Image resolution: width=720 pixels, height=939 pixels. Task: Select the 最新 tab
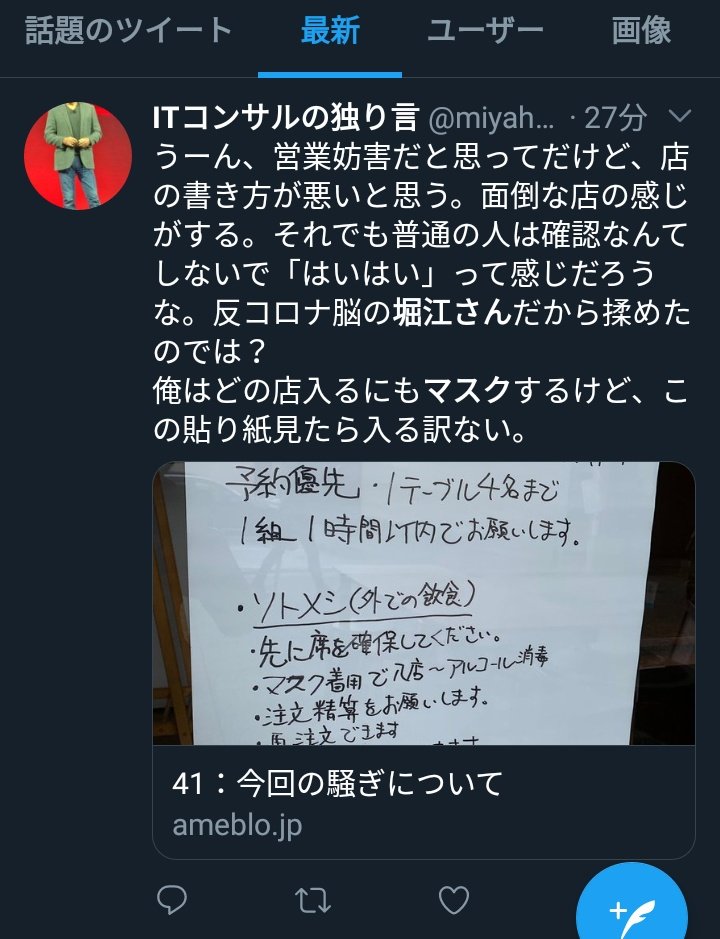330,31
